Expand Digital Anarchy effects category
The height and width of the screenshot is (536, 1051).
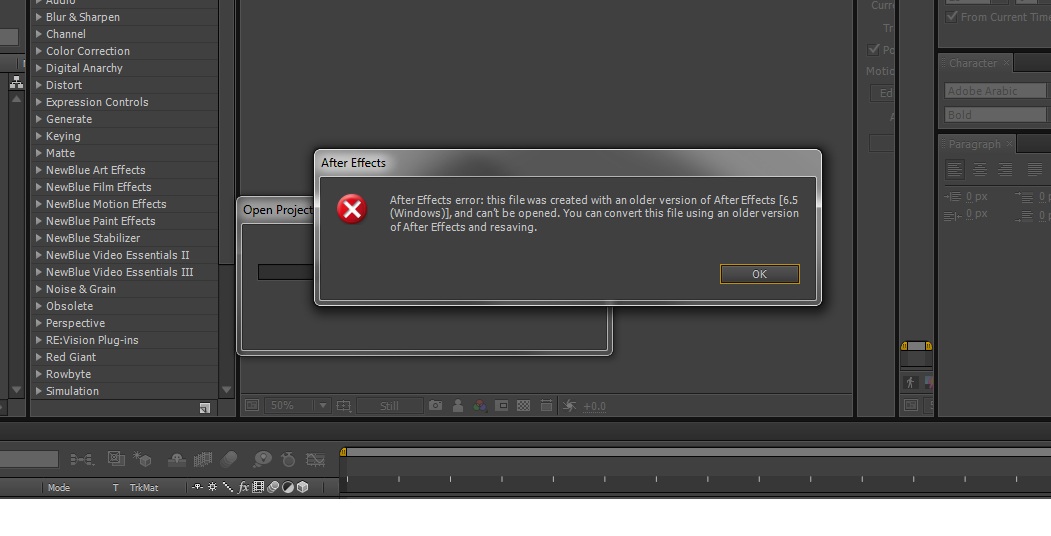click(39, 68)
